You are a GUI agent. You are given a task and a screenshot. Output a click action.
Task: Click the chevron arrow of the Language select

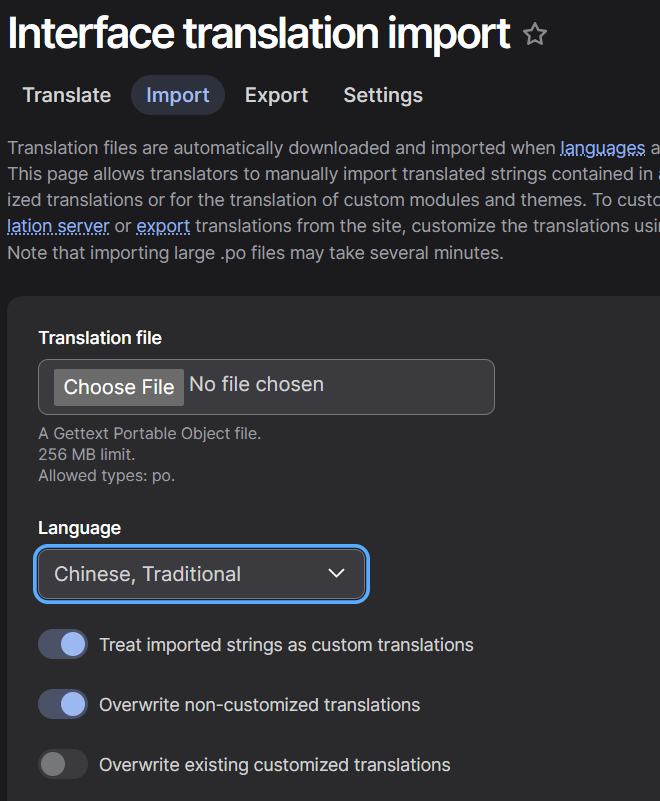[x=336, y=574]
